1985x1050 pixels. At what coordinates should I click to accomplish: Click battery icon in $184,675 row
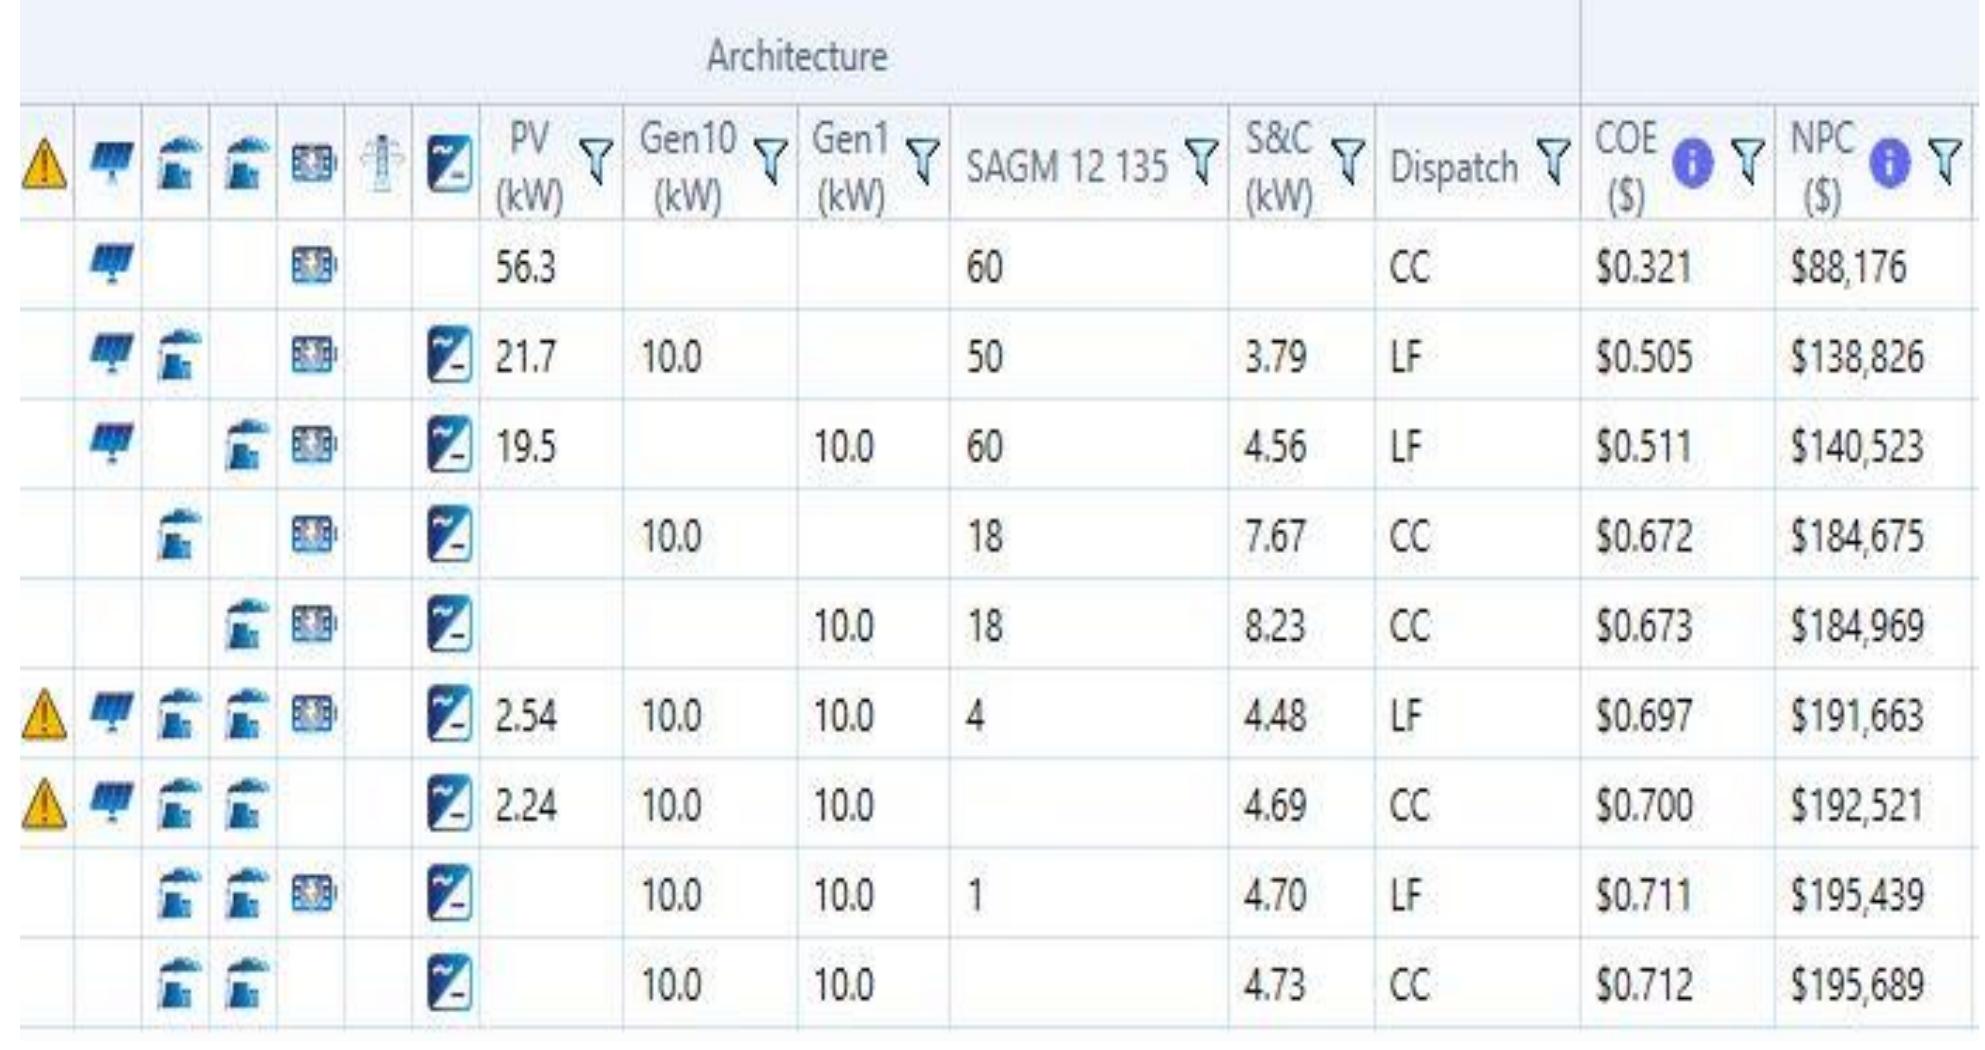point(312,534)
